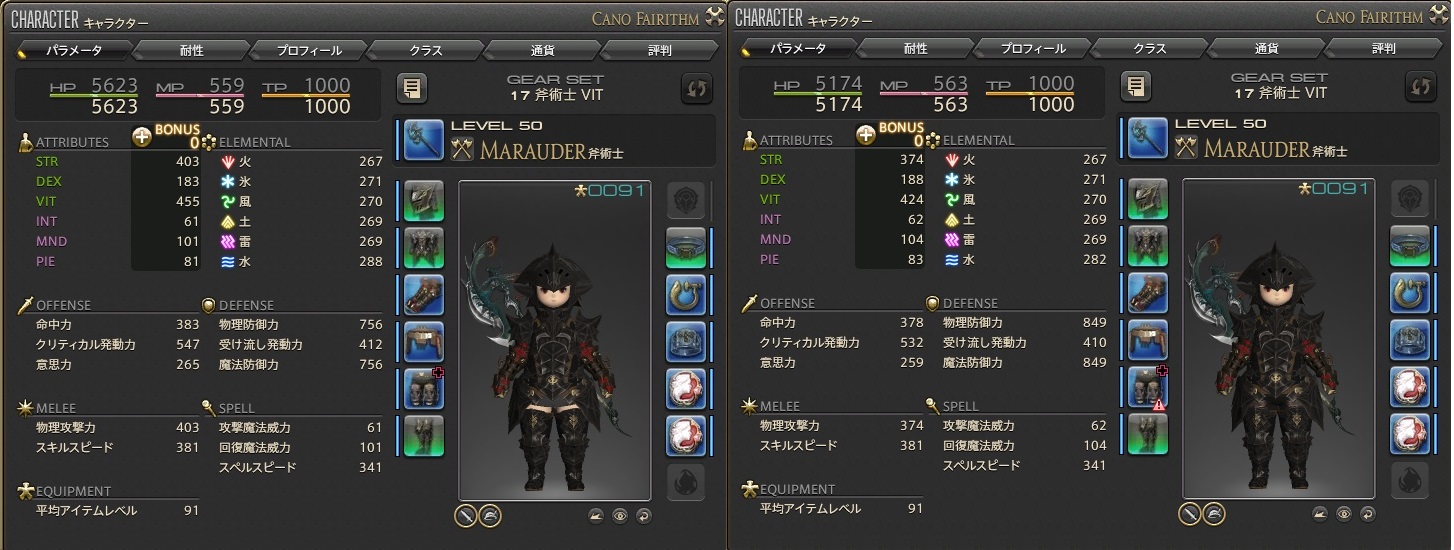Switch to the 通貨 tab in the HP 5623 window
1454x550 pixels.
coord(543,49)
